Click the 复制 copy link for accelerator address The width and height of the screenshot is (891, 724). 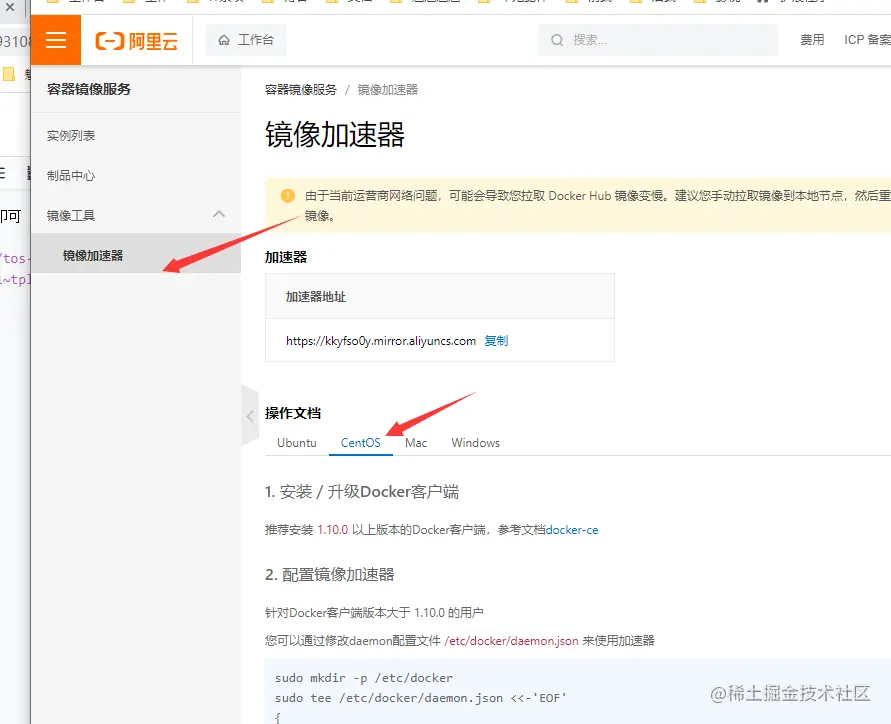tap(496, 340)
